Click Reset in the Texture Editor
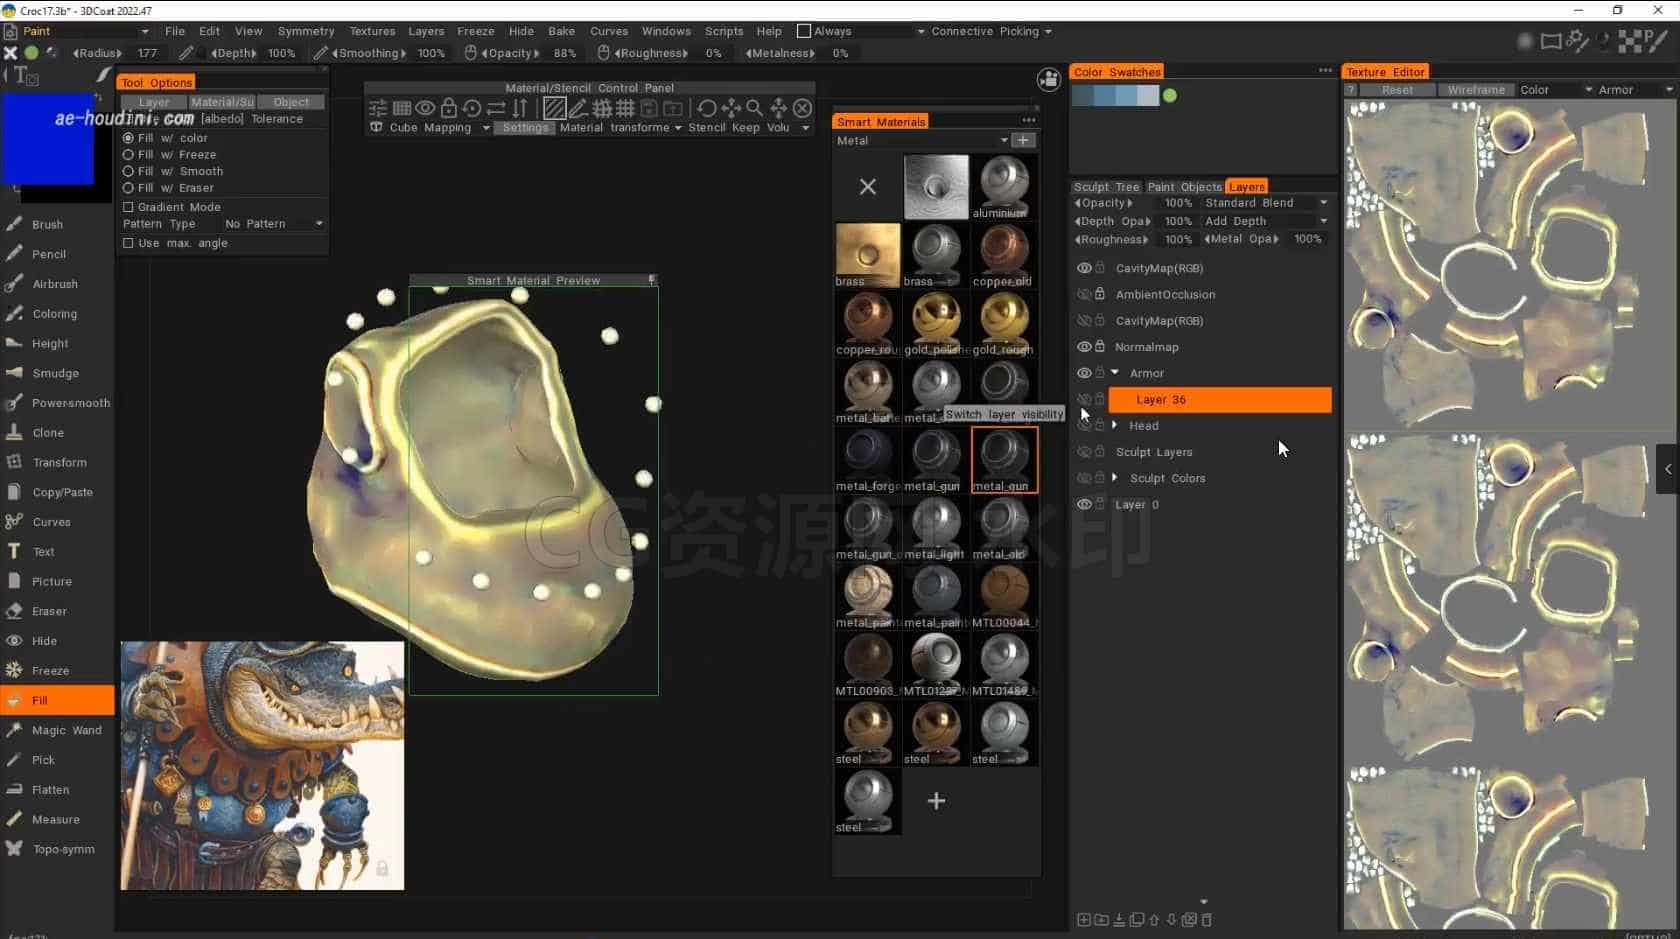This screenshot has height=939, width=1680. 1397,90
